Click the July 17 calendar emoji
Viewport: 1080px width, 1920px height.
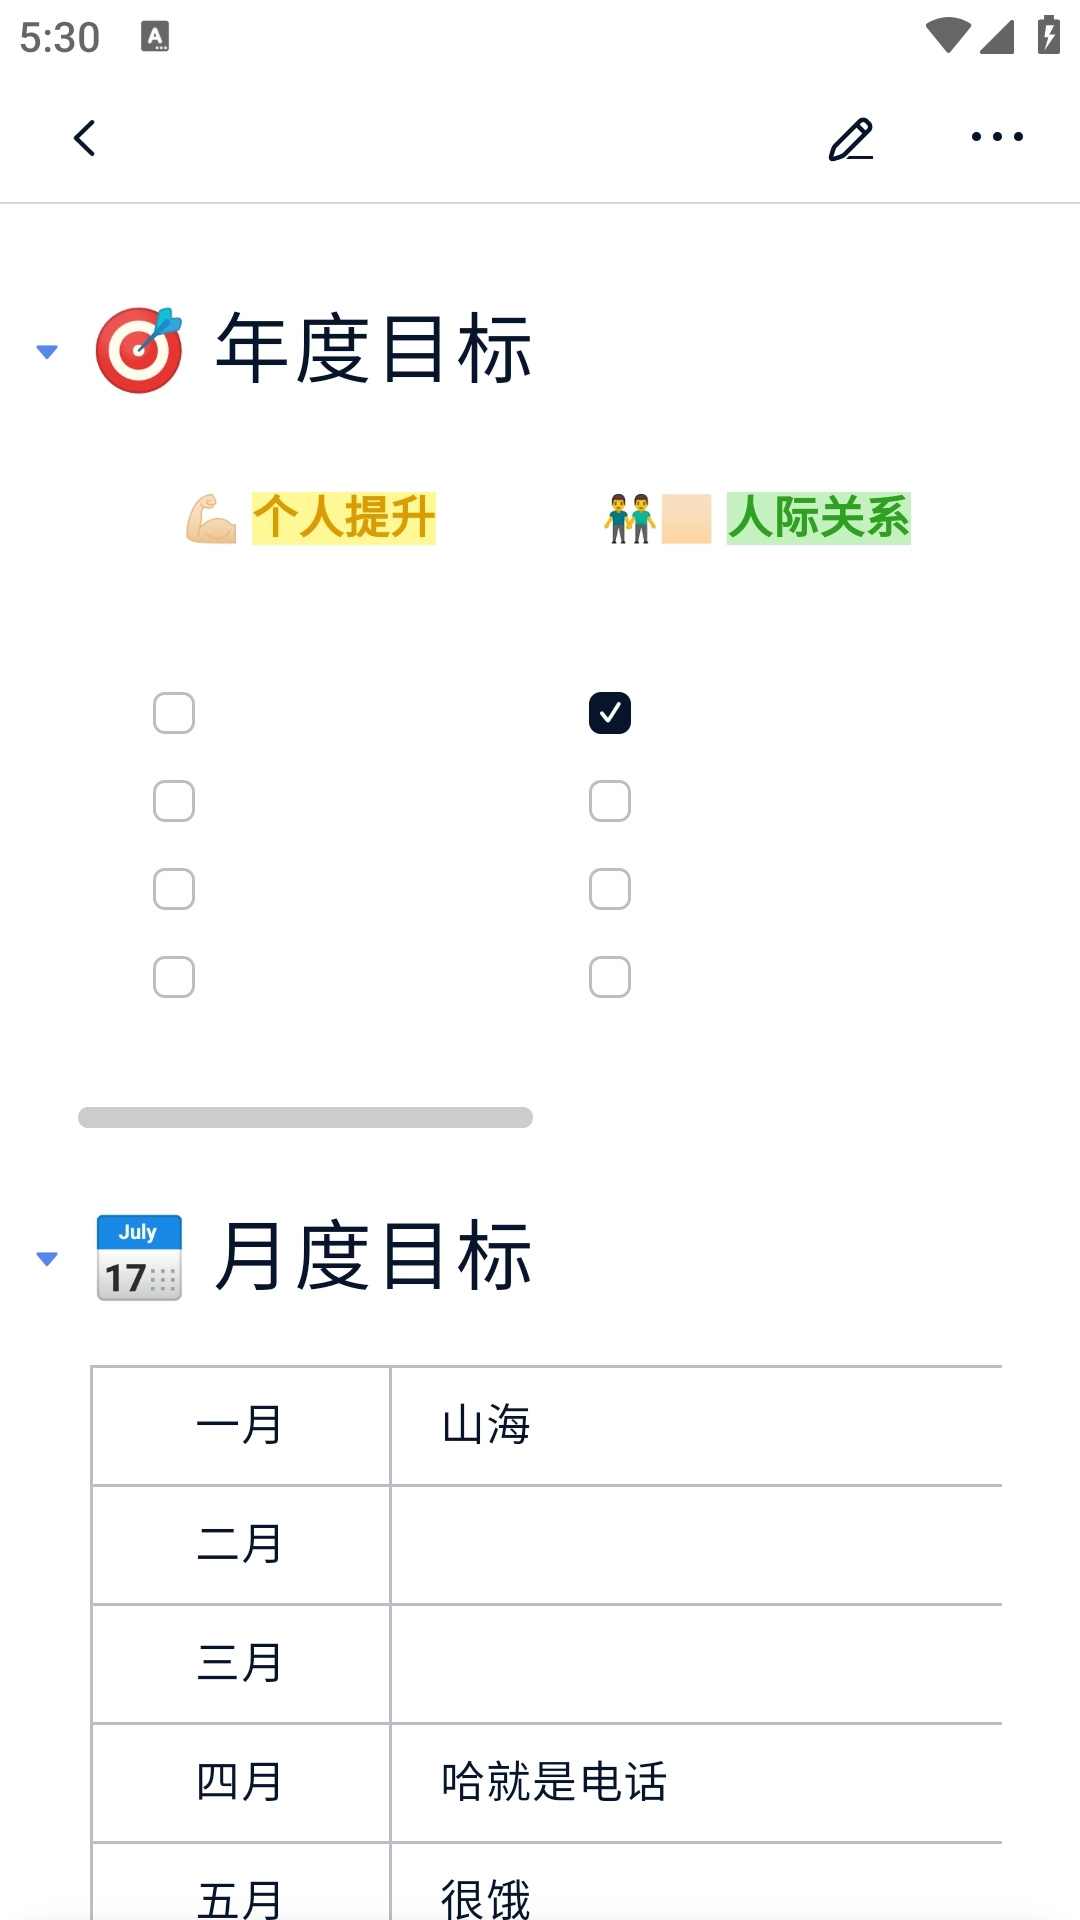pos(139,1258)
